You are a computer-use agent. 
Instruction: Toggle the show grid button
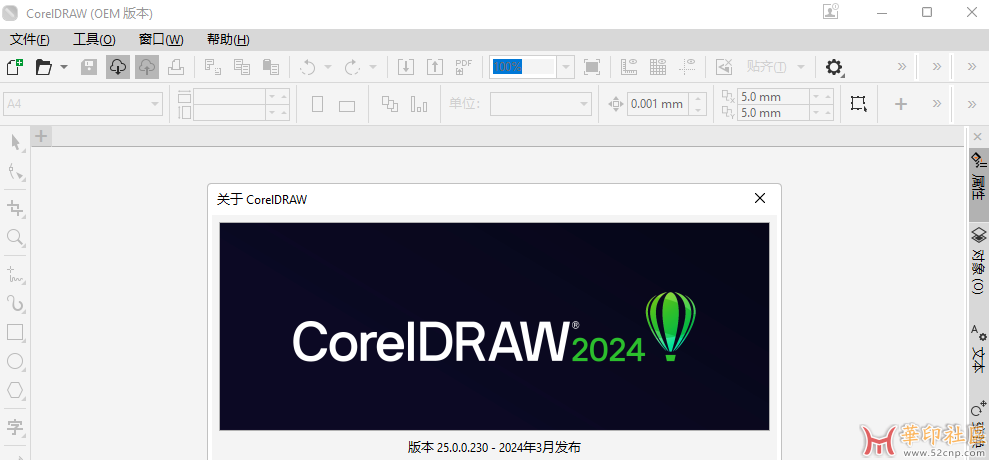pos(658,67)
